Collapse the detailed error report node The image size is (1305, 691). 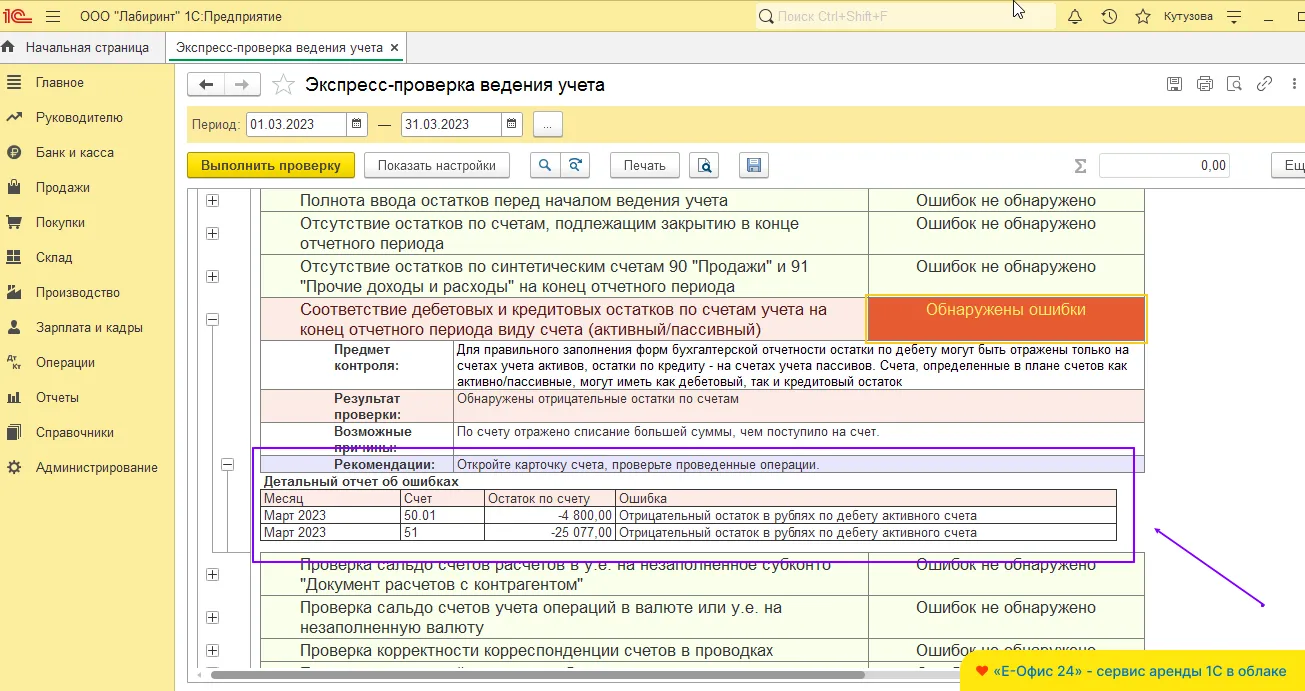click(228, 465)
